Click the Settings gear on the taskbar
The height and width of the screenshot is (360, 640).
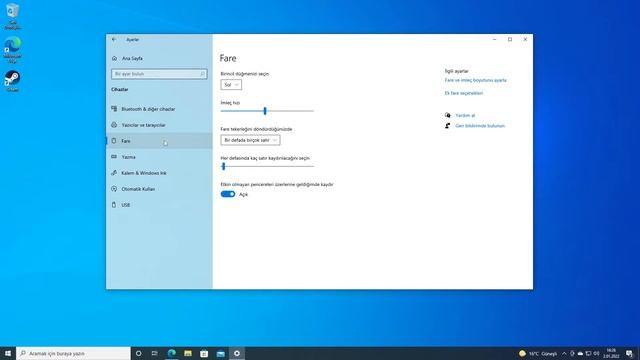pyautogui.click(x=237, y=353)
